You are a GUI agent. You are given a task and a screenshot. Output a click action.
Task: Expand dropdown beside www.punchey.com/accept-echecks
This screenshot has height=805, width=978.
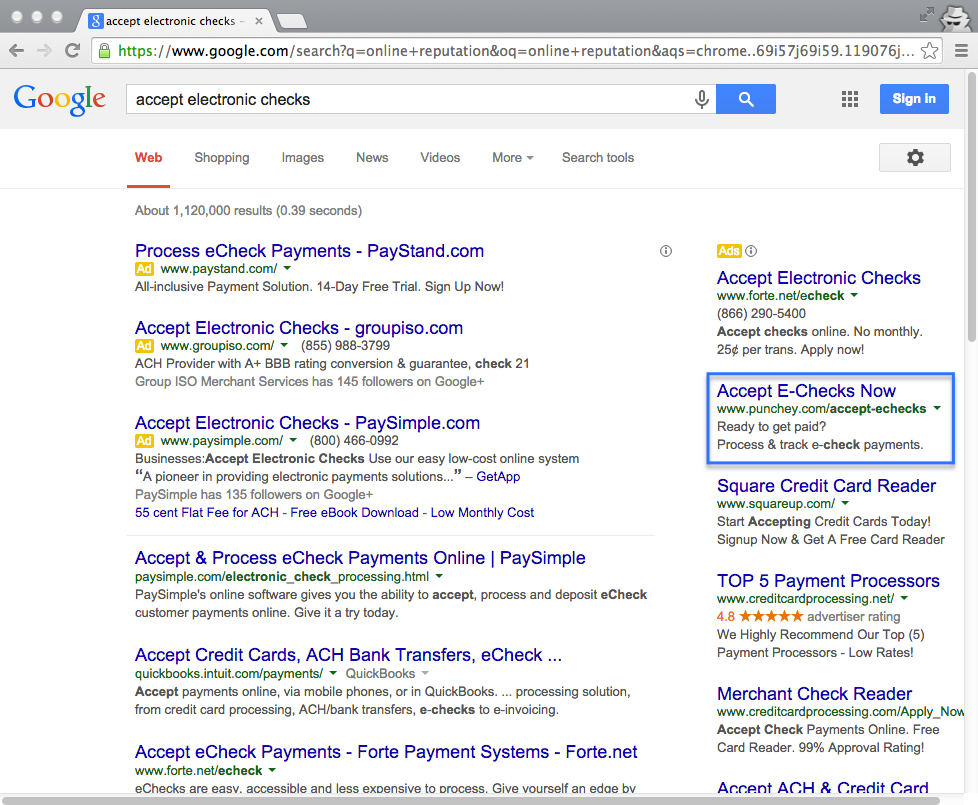pos(937,408)
